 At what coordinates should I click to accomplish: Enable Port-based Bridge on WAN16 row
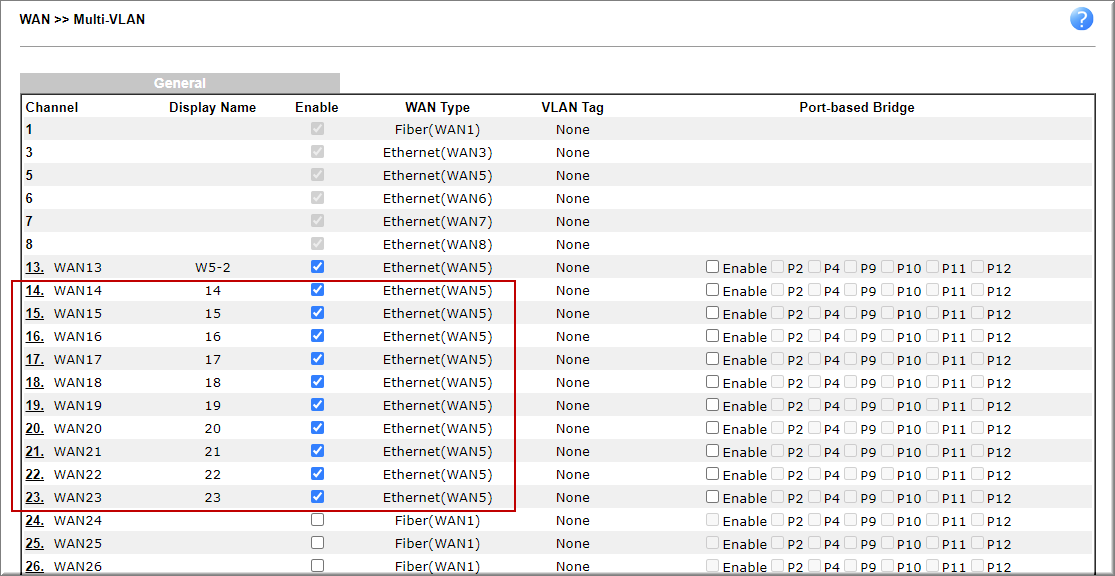tap(713, 336)
